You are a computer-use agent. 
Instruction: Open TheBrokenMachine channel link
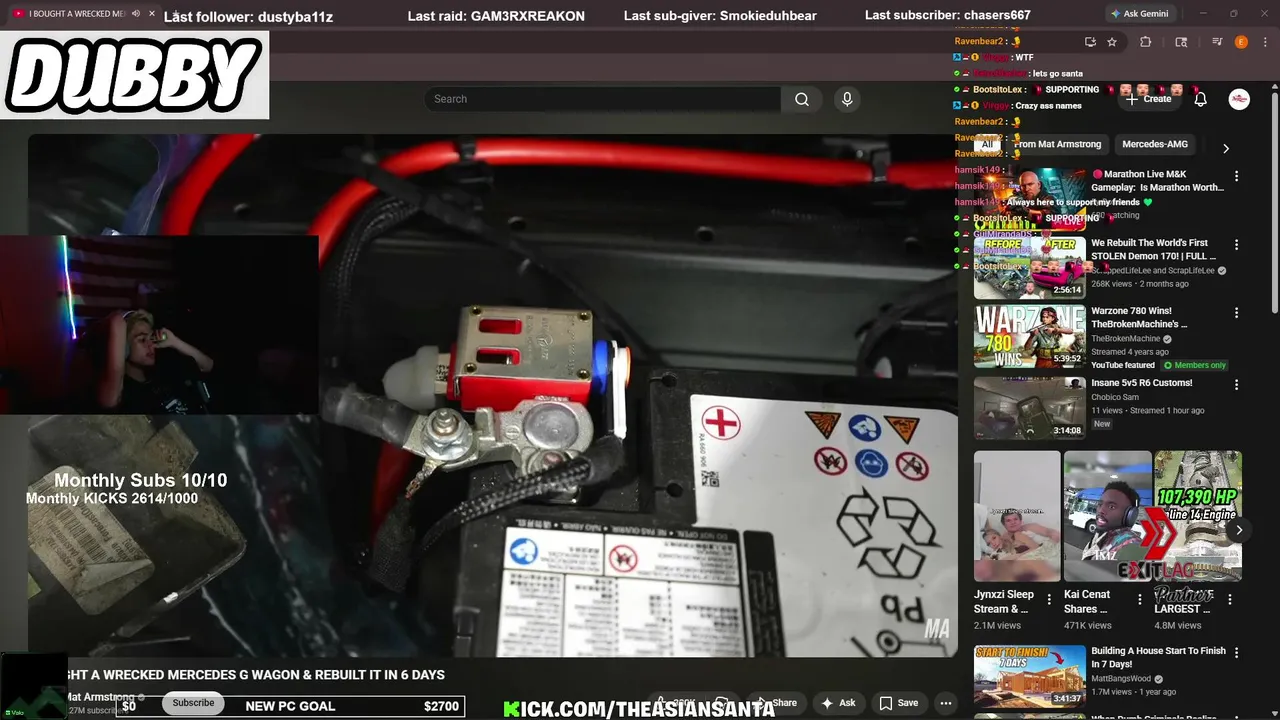coord(1126,339)
